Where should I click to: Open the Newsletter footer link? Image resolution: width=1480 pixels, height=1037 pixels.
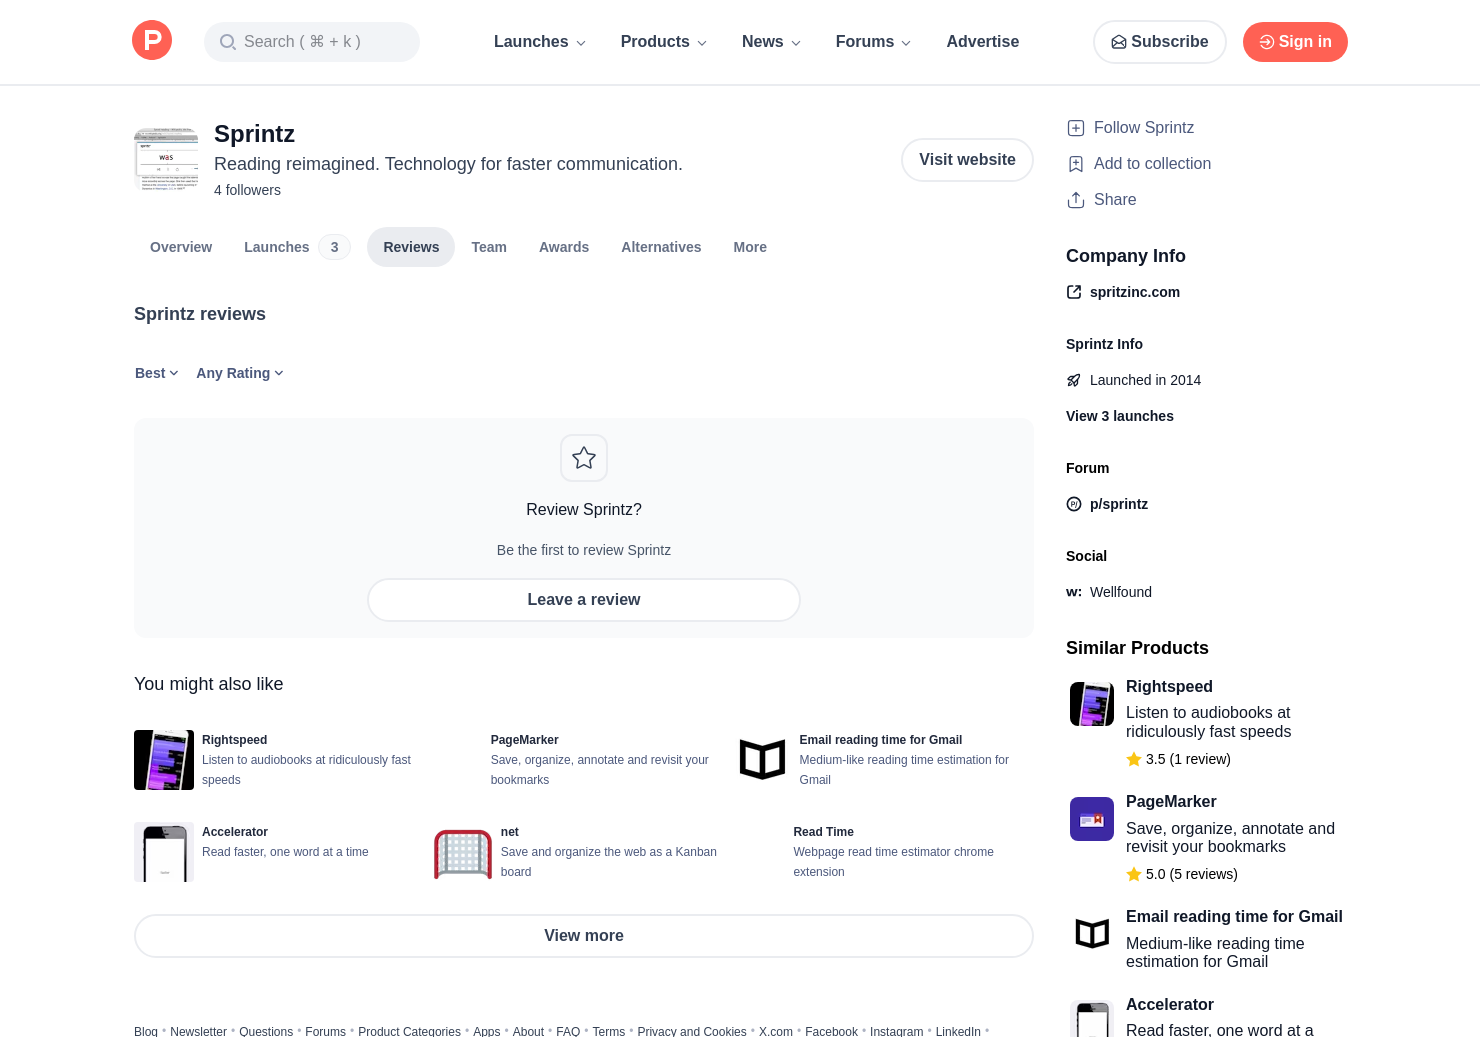pyautogui.click(x=198, y=1031)
